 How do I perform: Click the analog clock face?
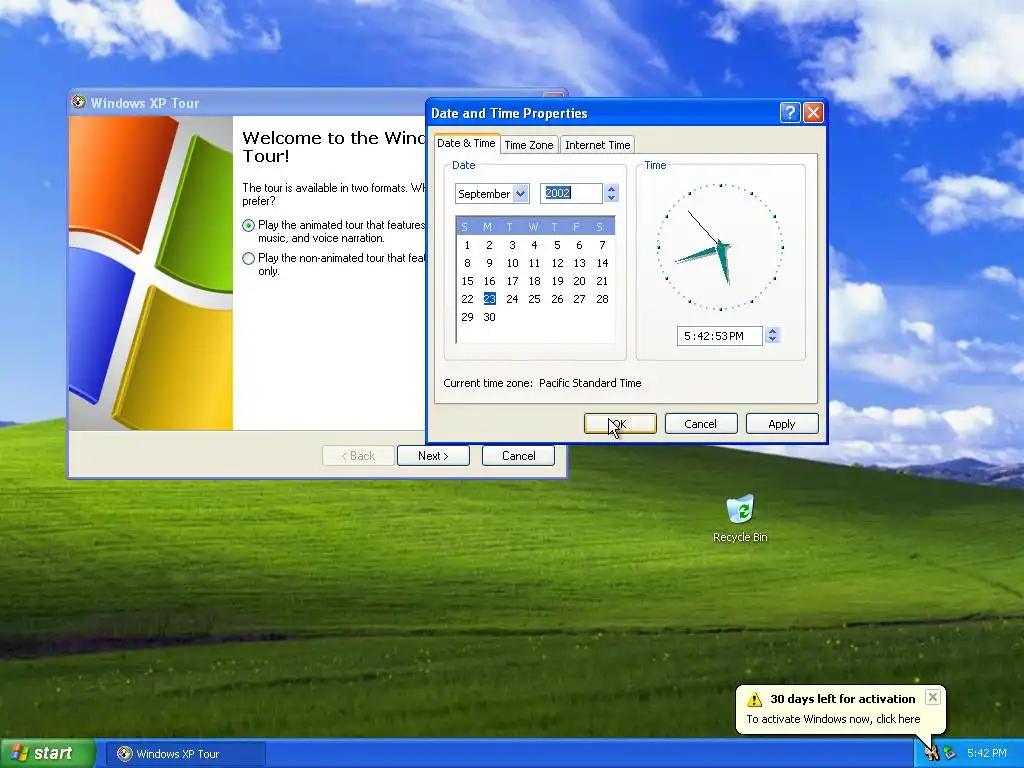720,247
